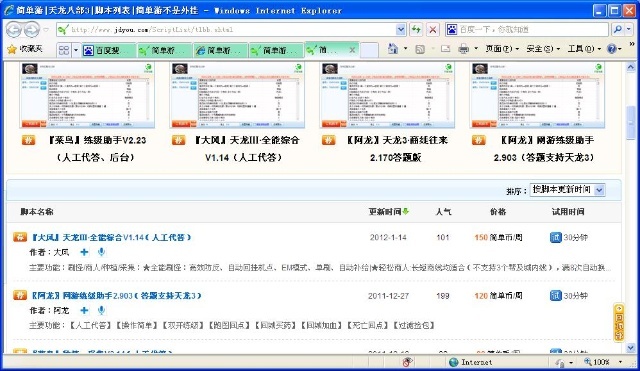Switch to the tab with IE icon

220,50
